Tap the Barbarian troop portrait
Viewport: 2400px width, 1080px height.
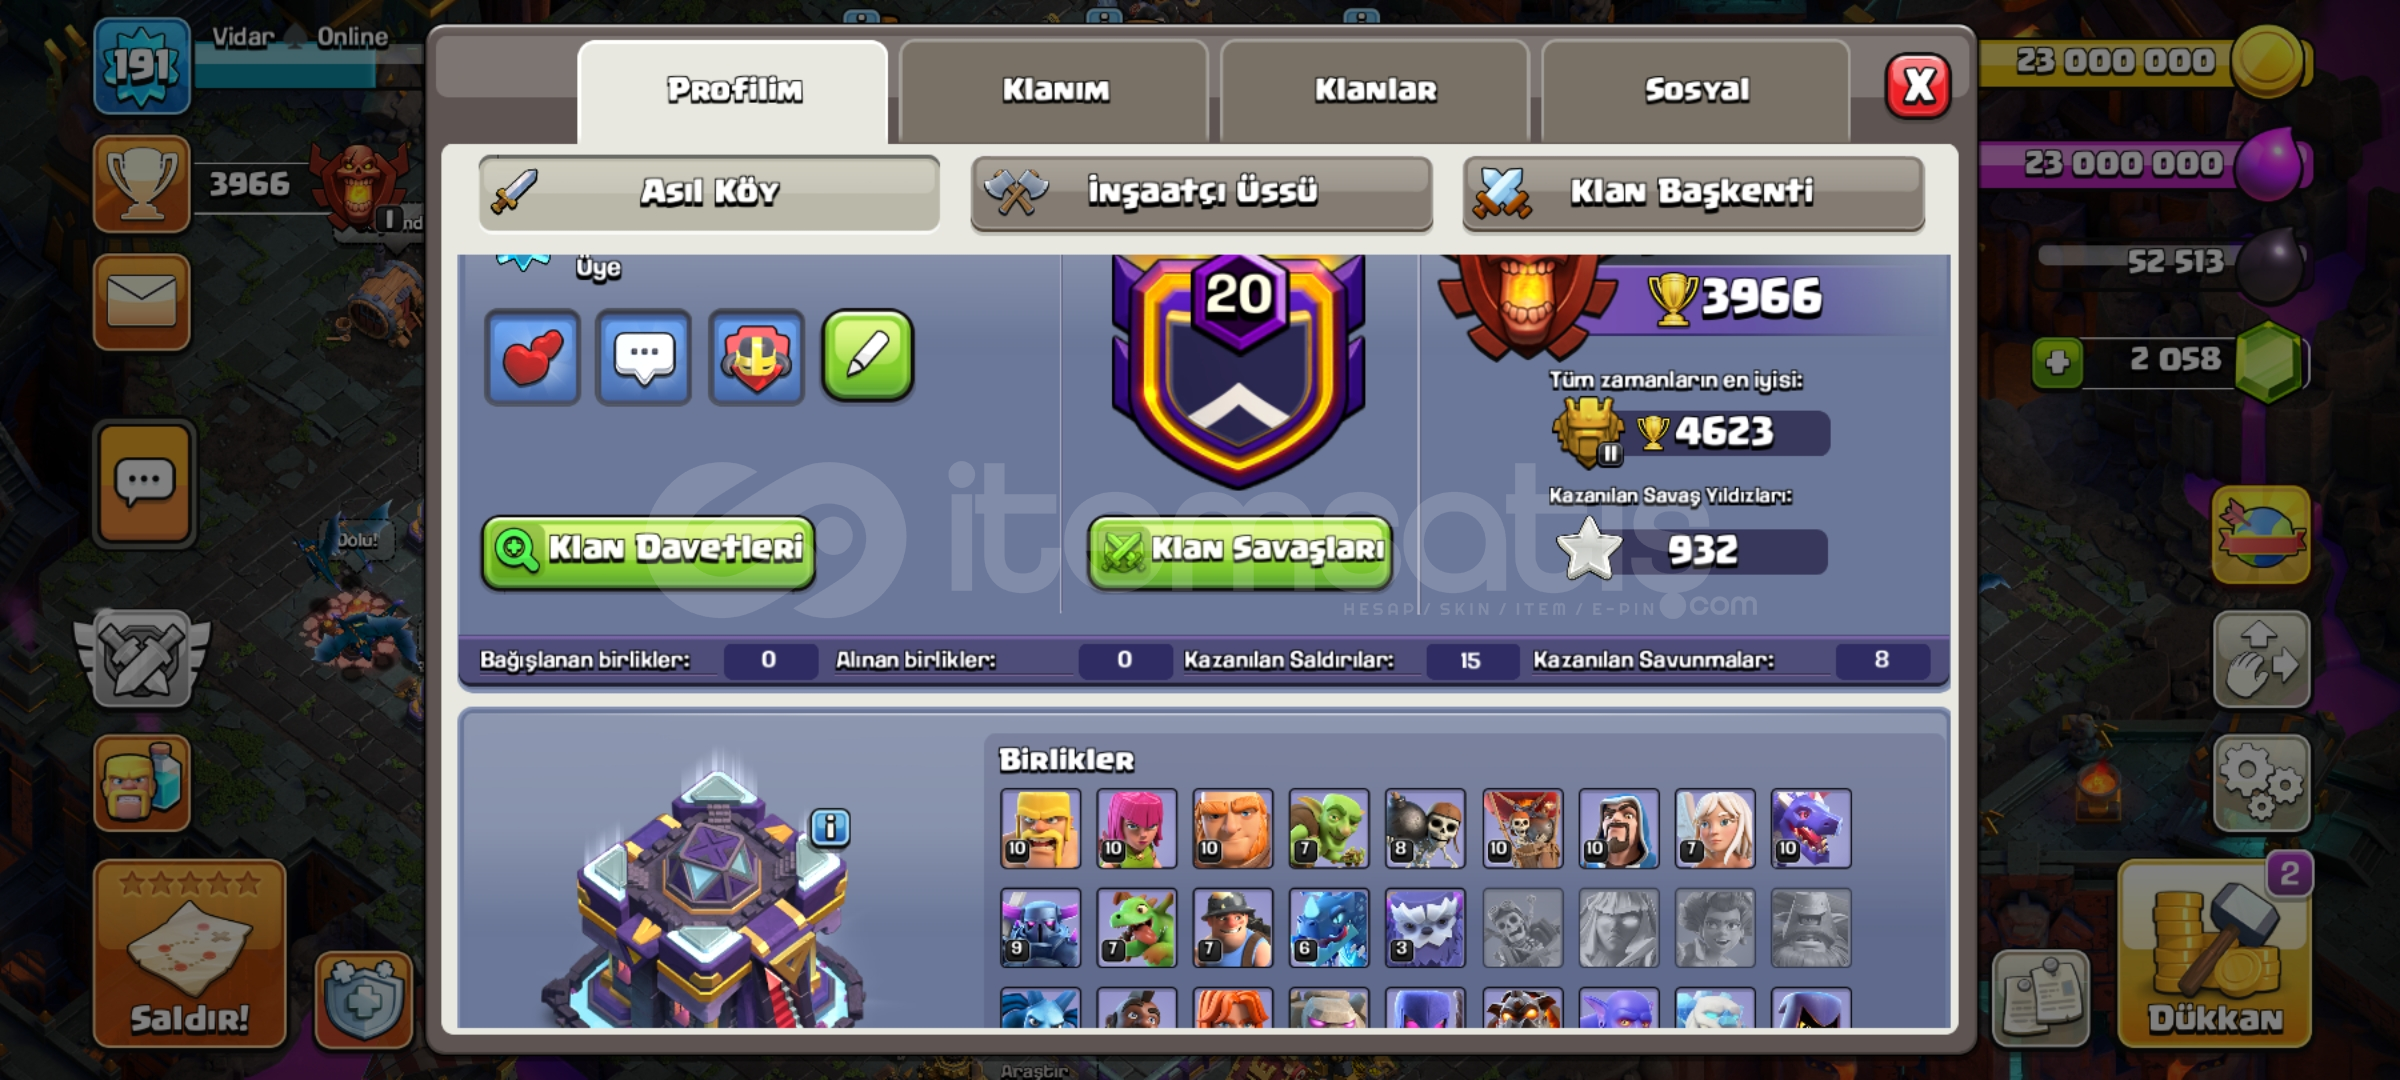(x=1040, y=829)
